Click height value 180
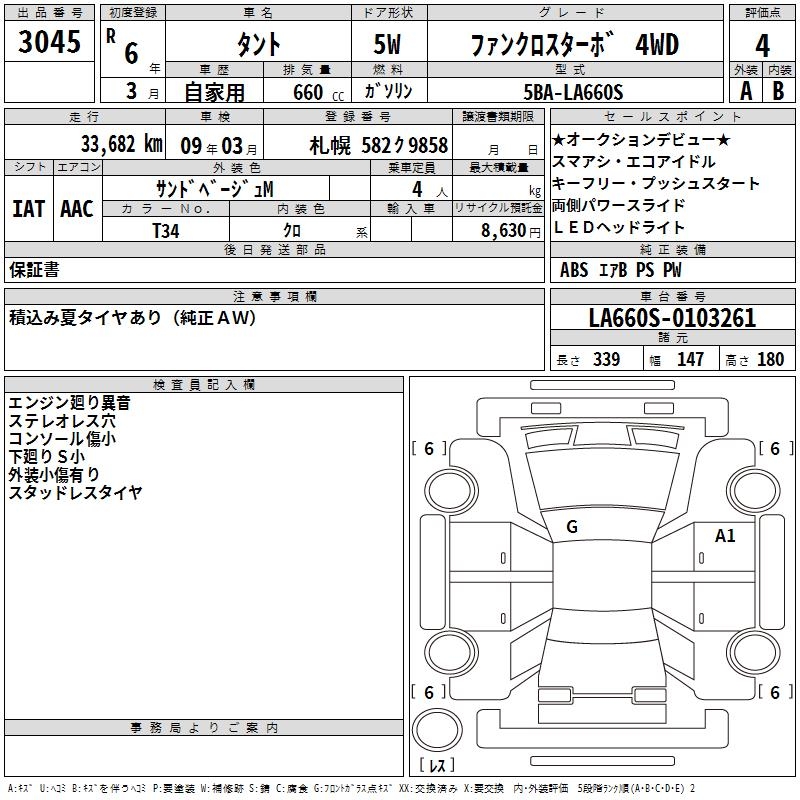800x800 pixels. click(x=770, y=359)
